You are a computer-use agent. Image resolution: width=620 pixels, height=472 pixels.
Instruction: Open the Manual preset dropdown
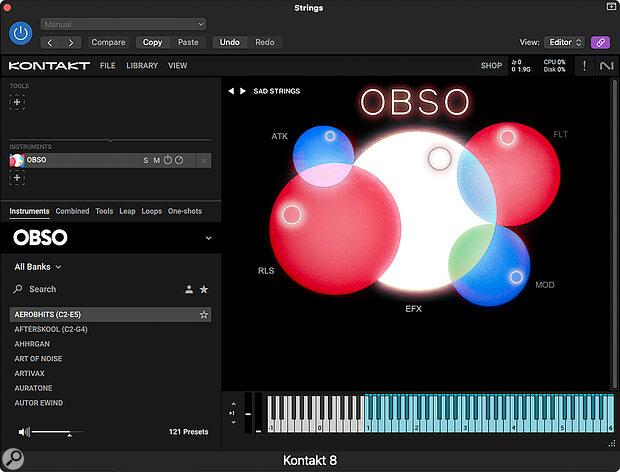(x=123, y=23)
